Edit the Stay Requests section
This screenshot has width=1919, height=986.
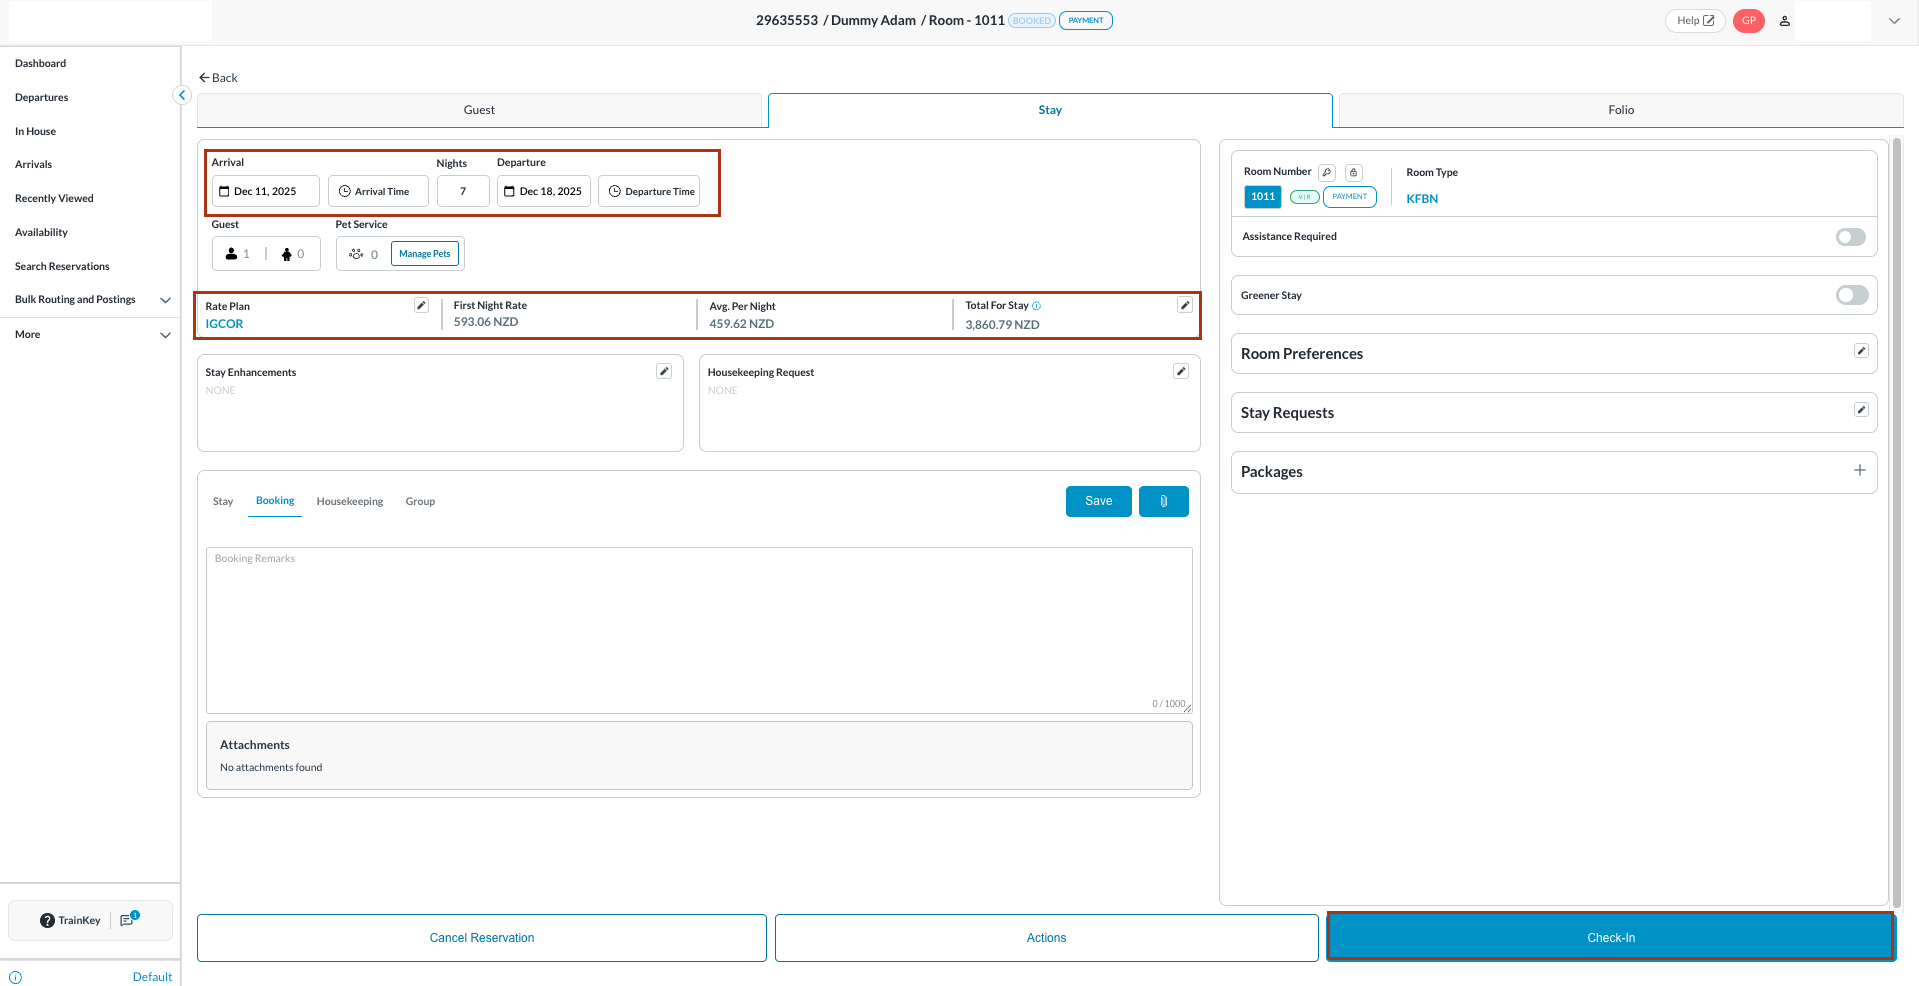point(1860,410)
